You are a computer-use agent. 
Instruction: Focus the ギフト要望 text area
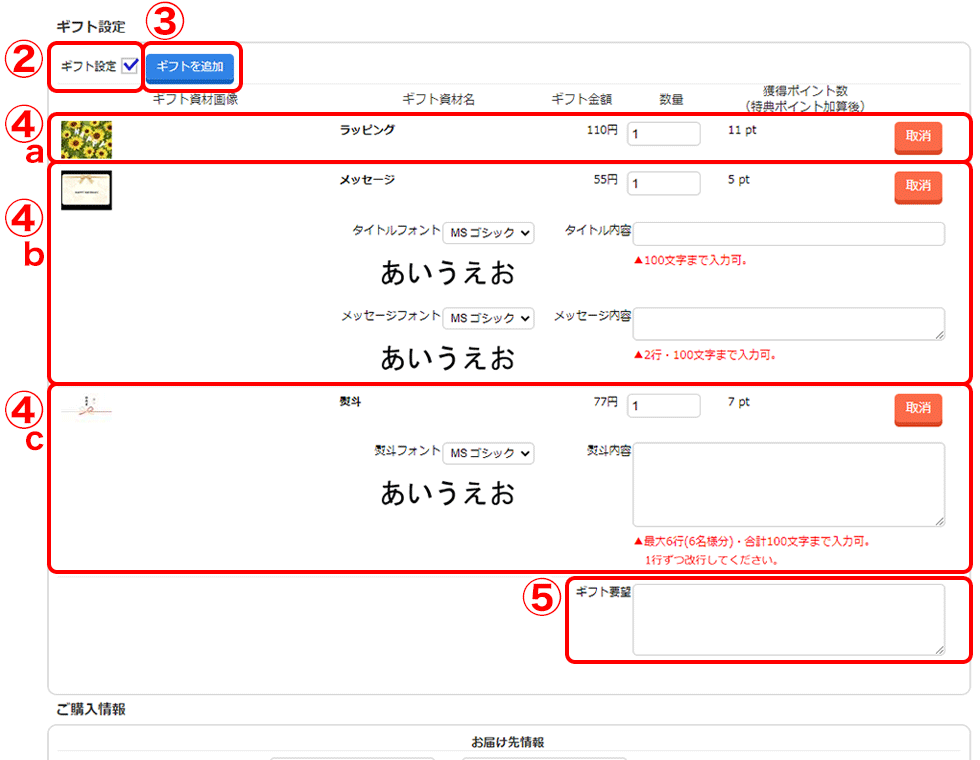(788, 619)
